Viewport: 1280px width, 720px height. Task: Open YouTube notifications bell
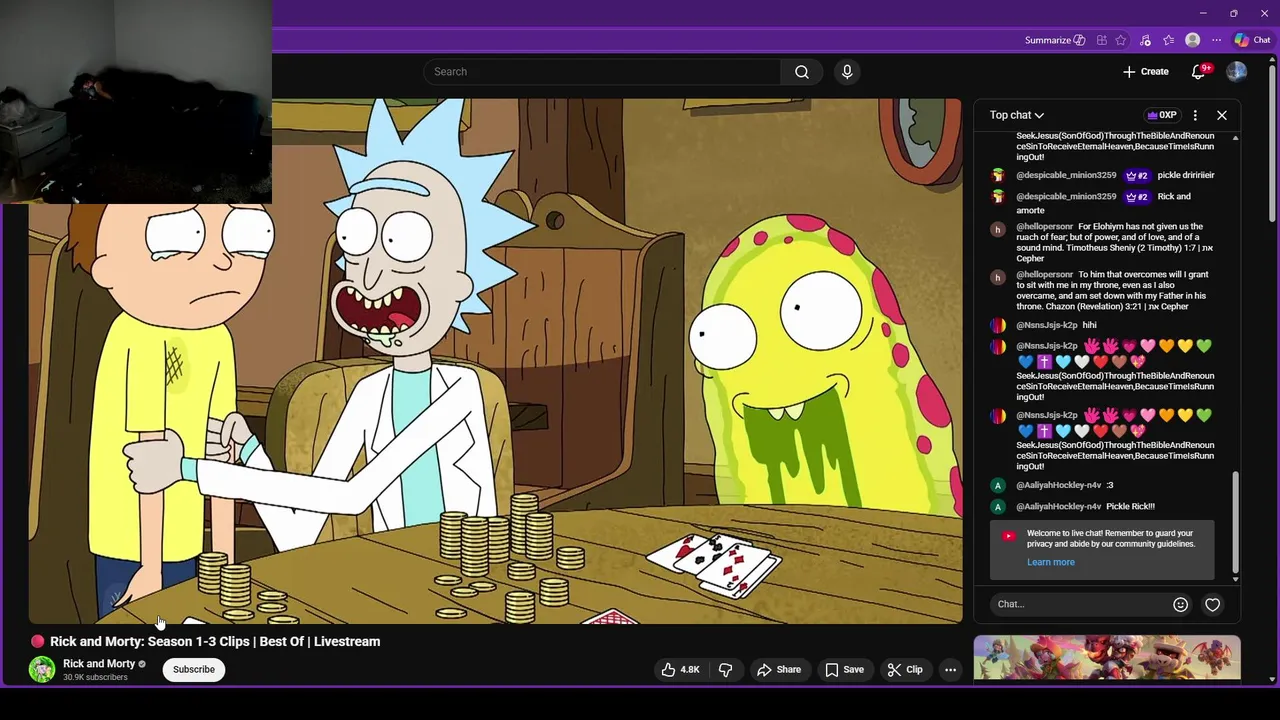click(1199, 72)
